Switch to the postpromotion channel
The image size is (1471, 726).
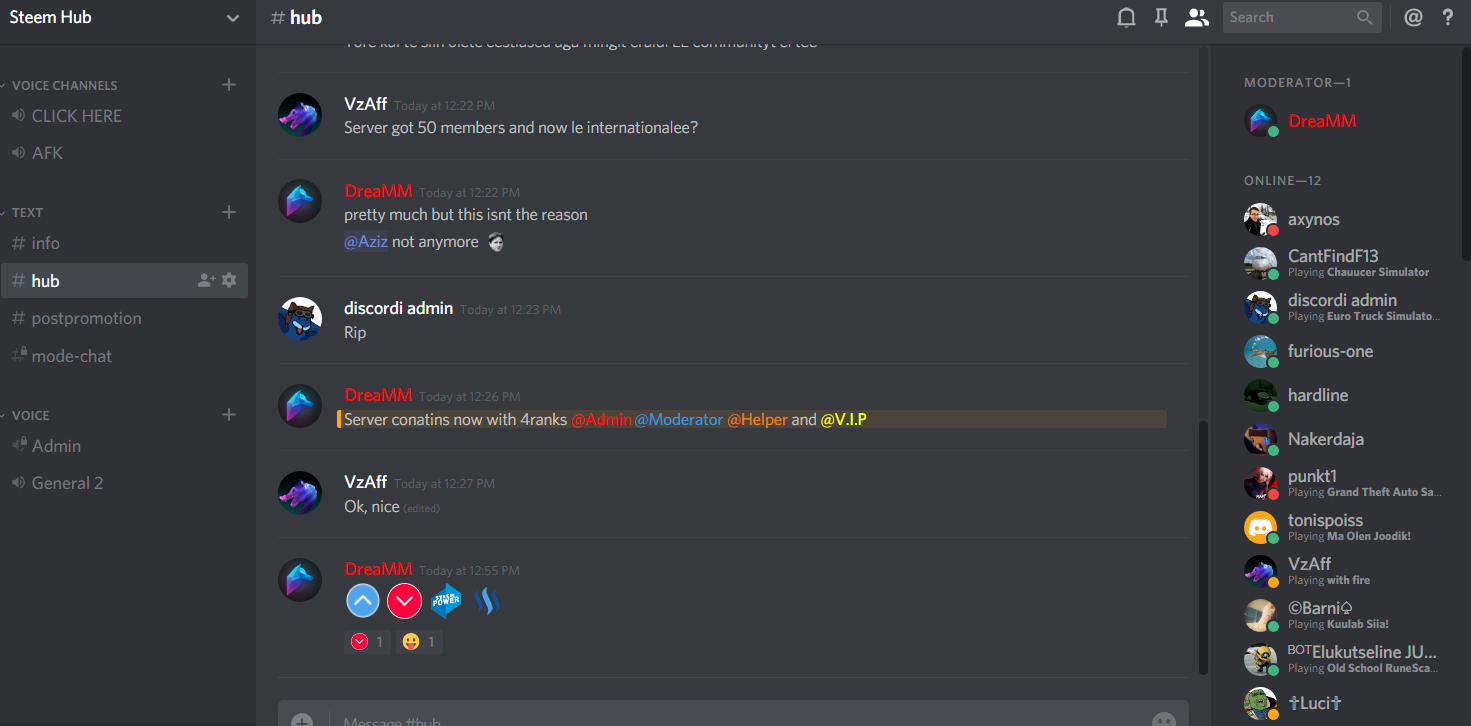click(x=124, y=319)
